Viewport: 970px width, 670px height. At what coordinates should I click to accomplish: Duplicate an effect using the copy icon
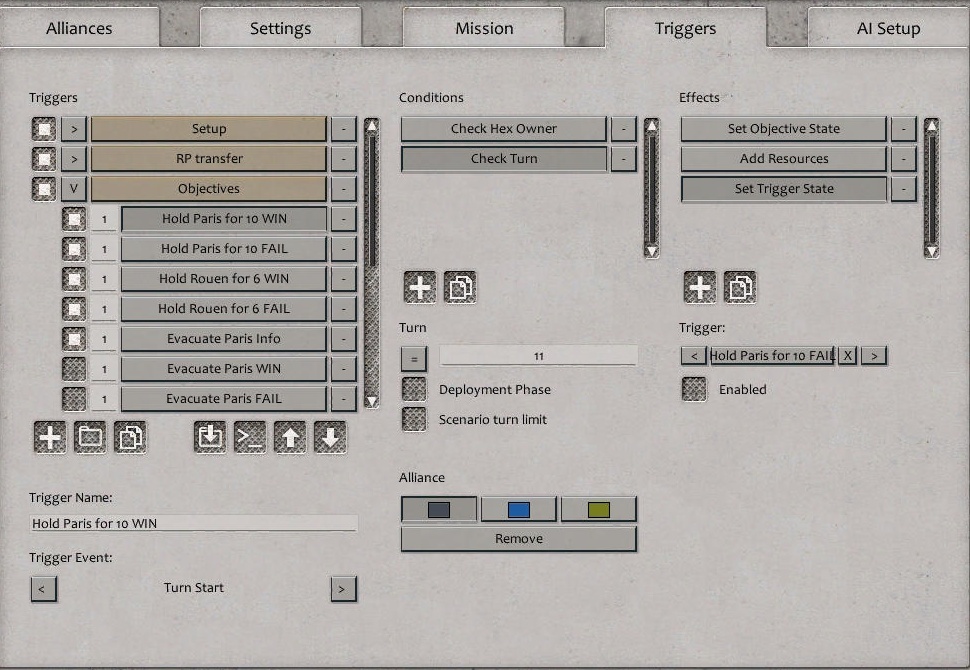coord(739,287)
